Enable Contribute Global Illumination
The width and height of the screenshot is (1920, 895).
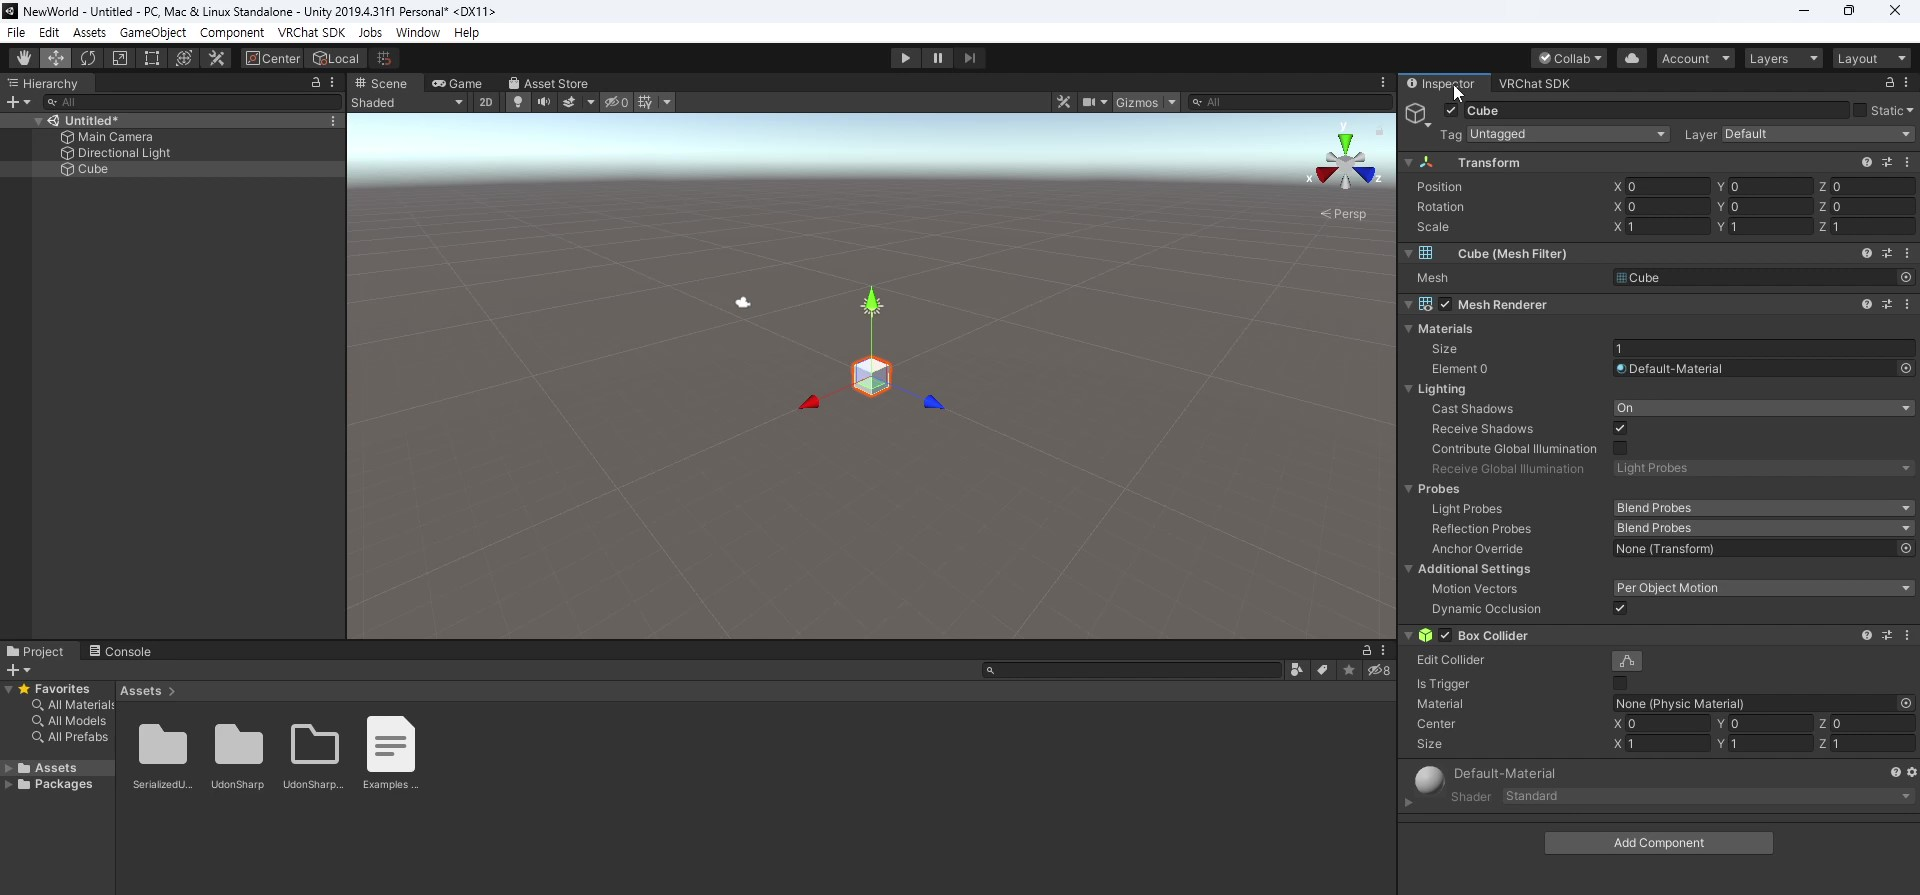[x=1620, y=448]
